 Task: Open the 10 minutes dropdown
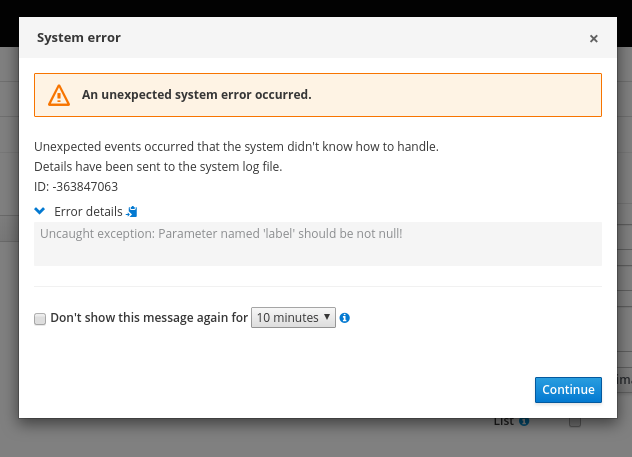click(292, 318)
